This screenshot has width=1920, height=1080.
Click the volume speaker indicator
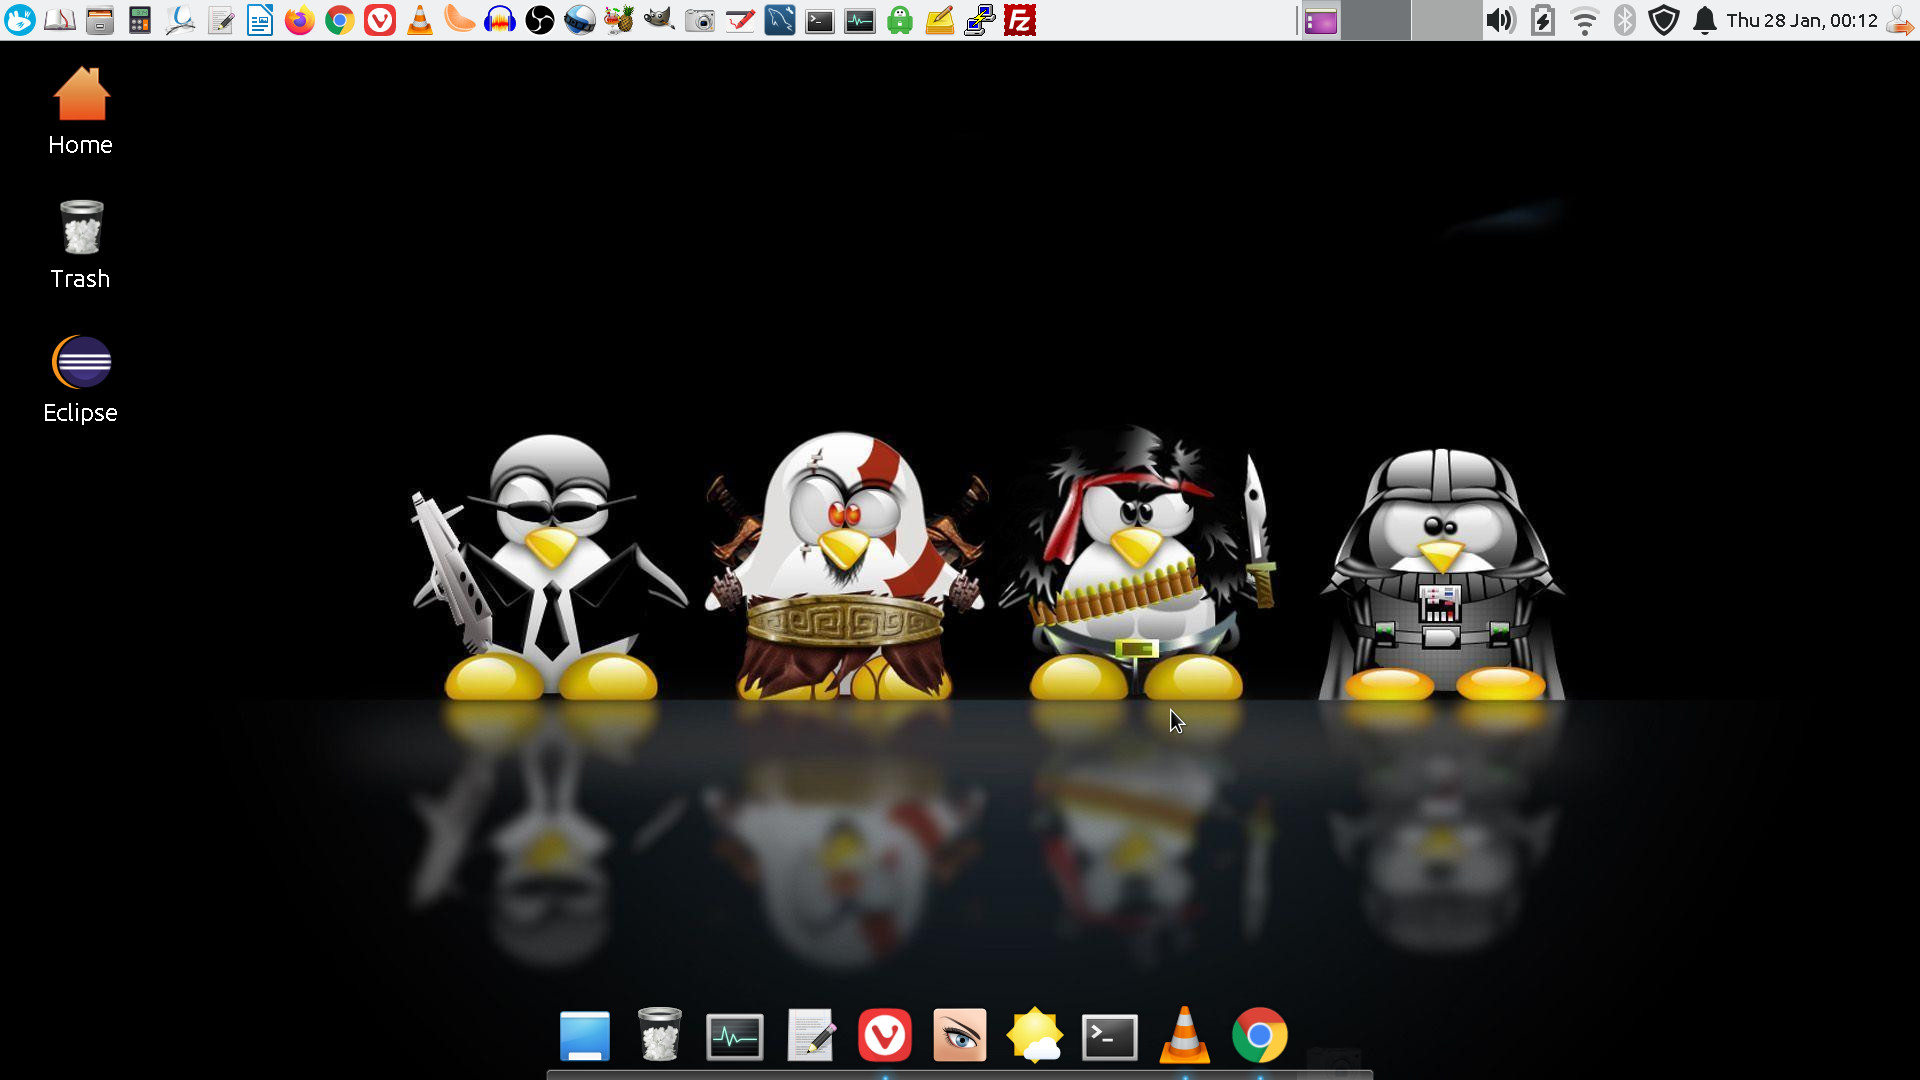point(1500,20)
